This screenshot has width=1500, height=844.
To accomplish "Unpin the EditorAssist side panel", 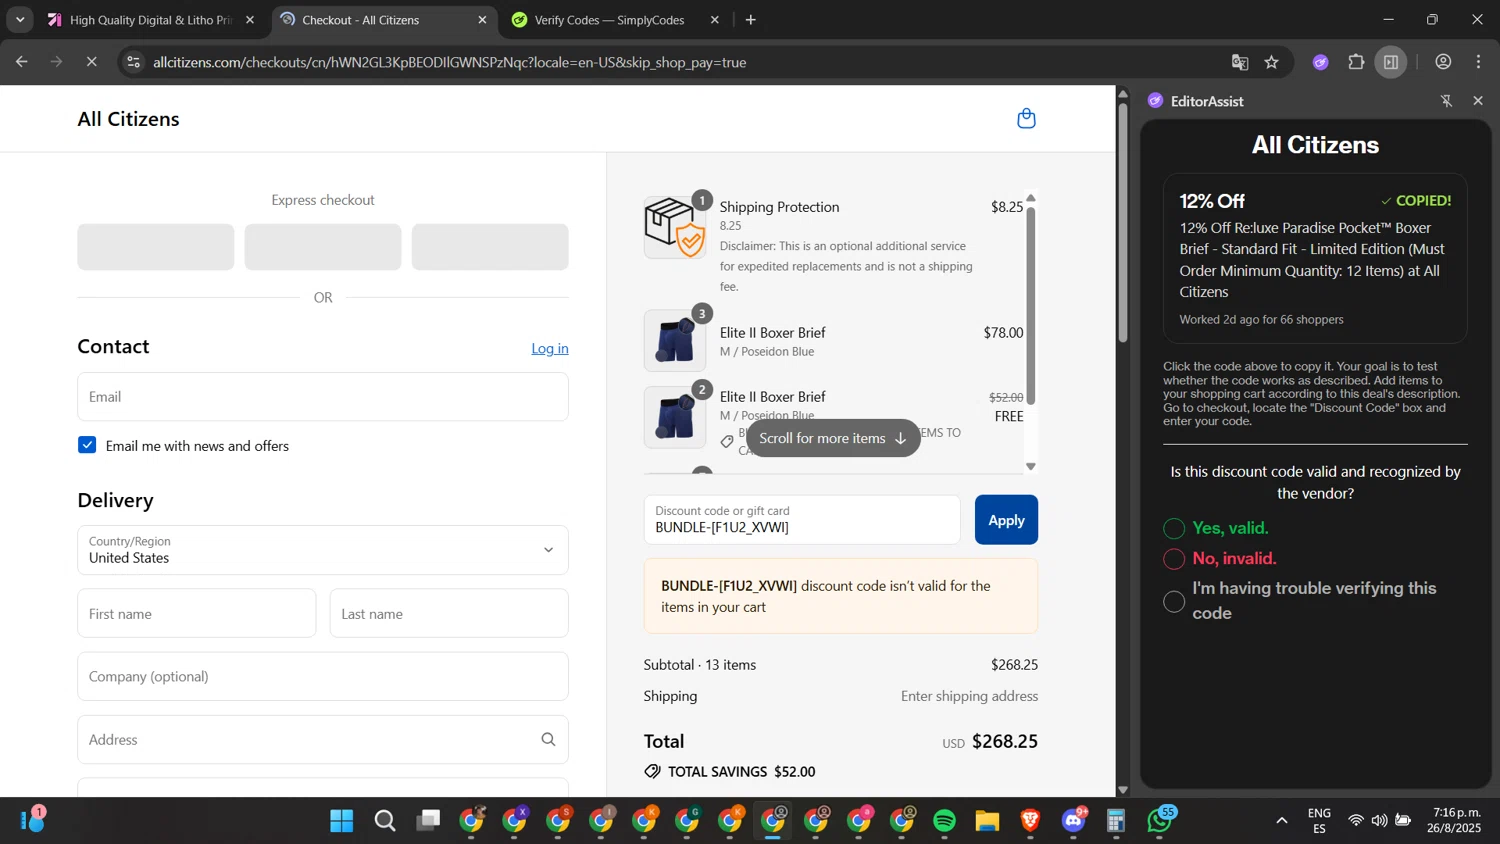I will point(1446,101).
